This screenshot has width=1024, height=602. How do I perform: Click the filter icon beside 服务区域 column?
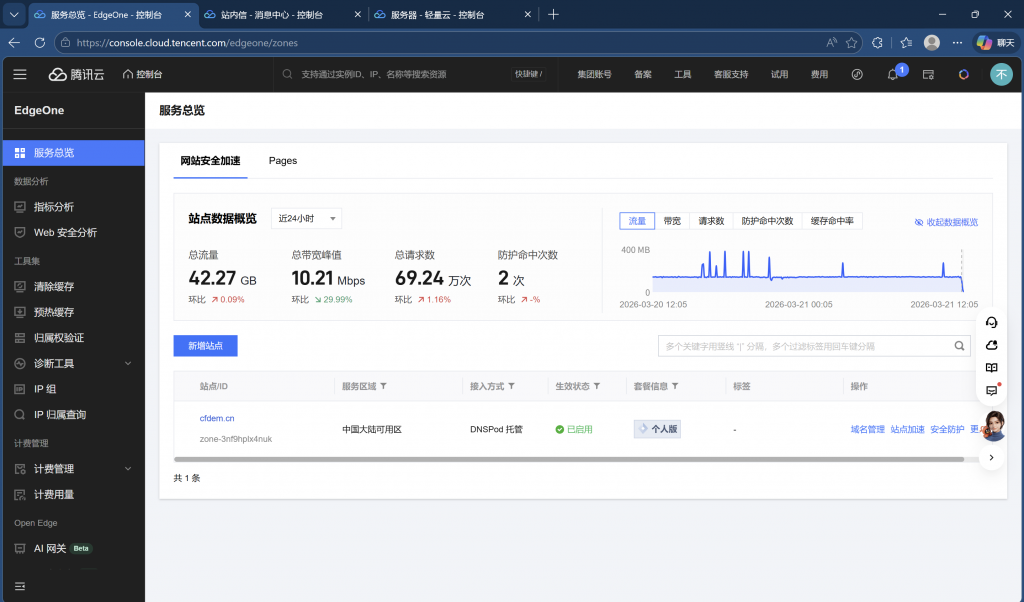click(x=384, y=386)
